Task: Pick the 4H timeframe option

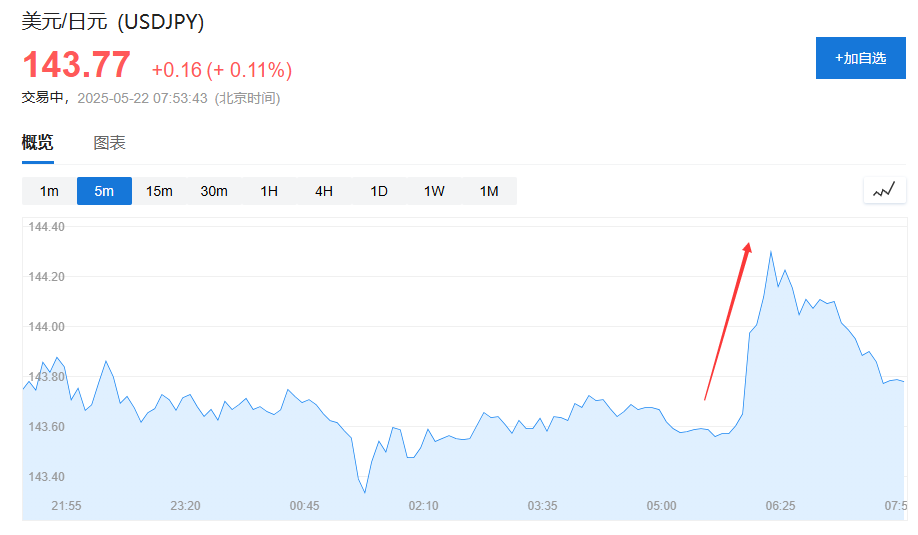Action: 324,191
